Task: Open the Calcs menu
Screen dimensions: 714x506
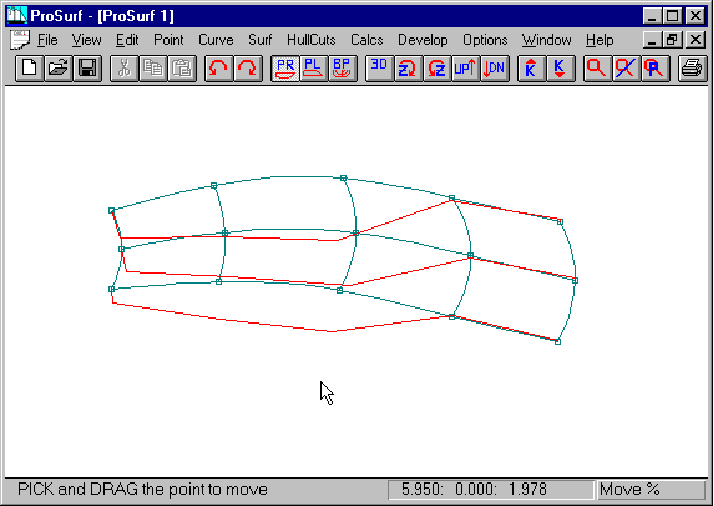Action: pos(367,40)
